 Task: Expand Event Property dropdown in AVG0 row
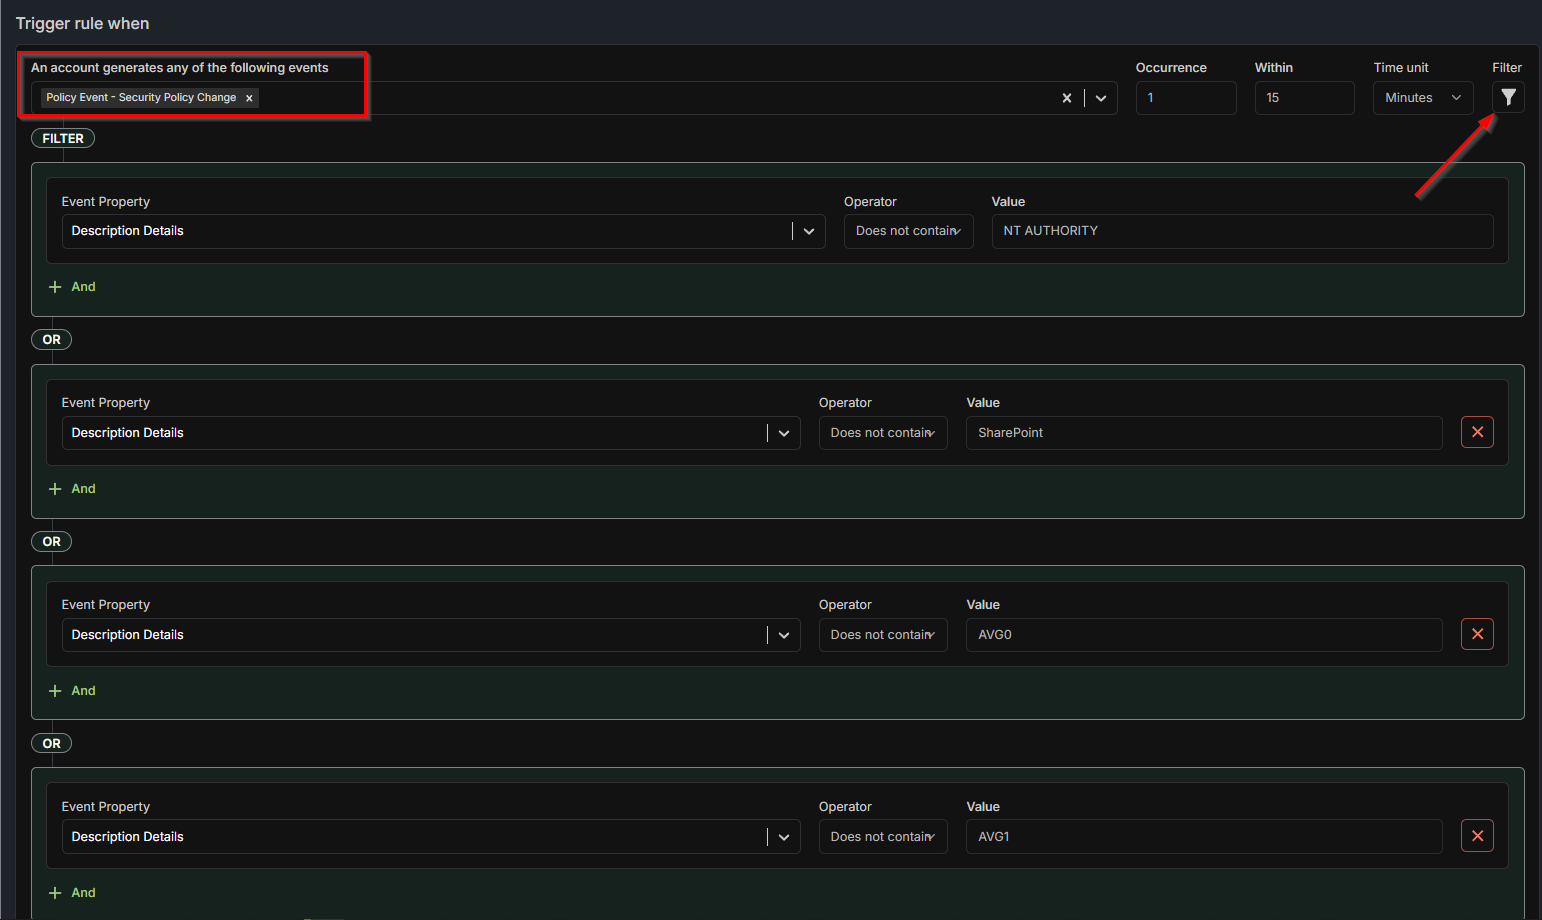tap(784, 635)
